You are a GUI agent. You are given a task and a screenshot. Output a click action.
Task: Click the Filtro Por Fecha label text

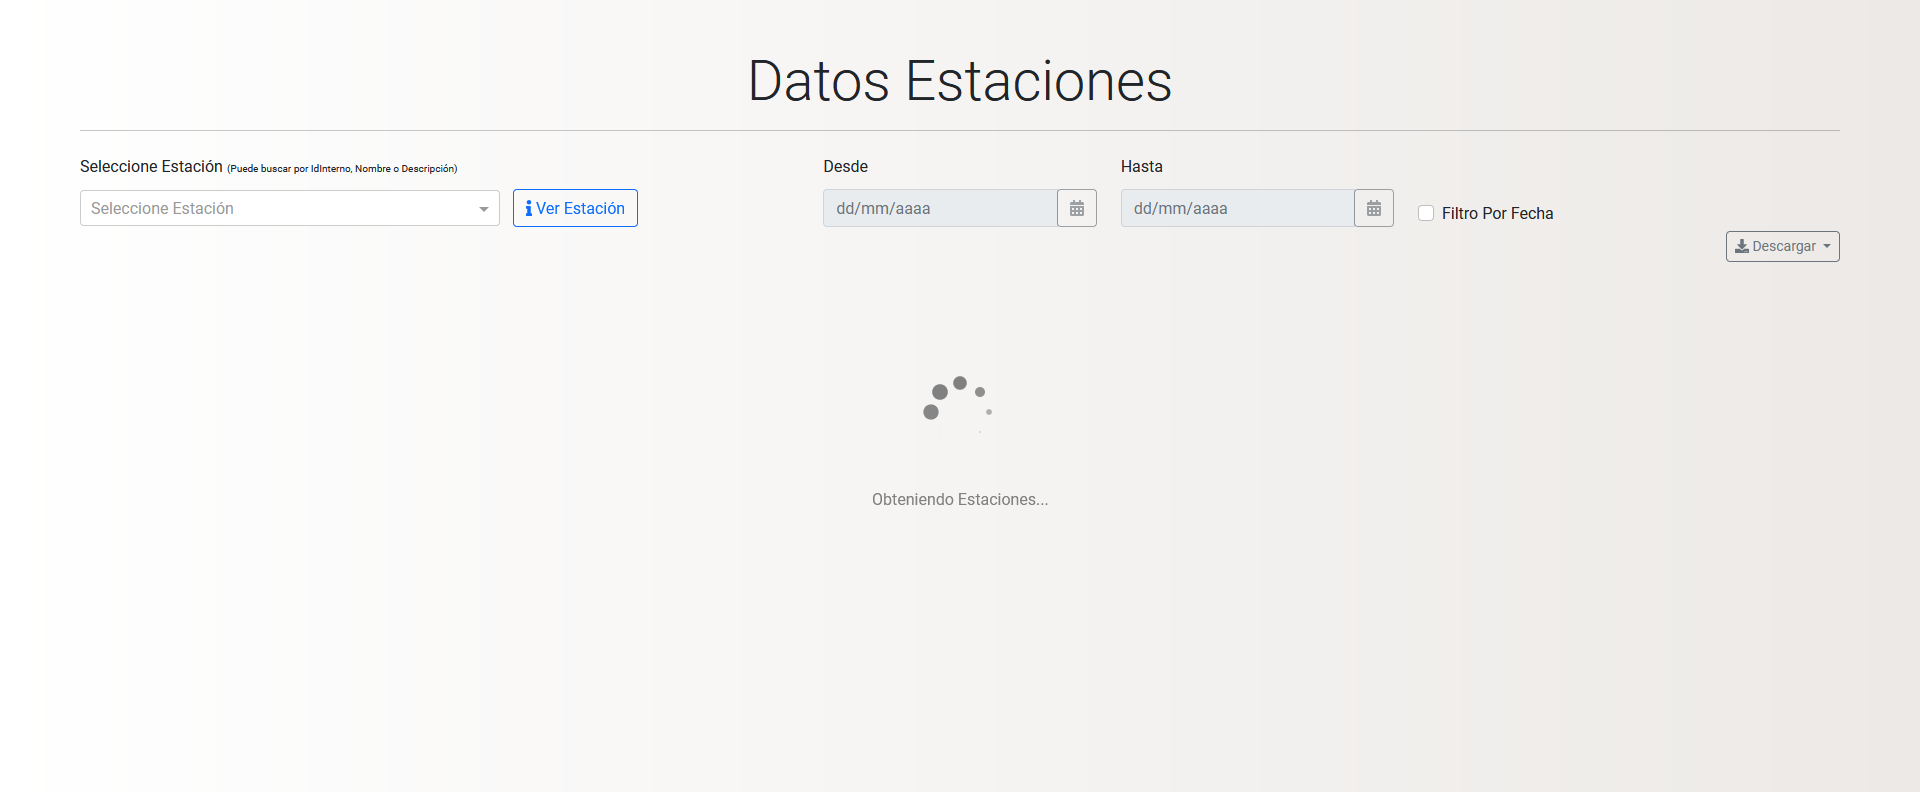click(1497, 213)
